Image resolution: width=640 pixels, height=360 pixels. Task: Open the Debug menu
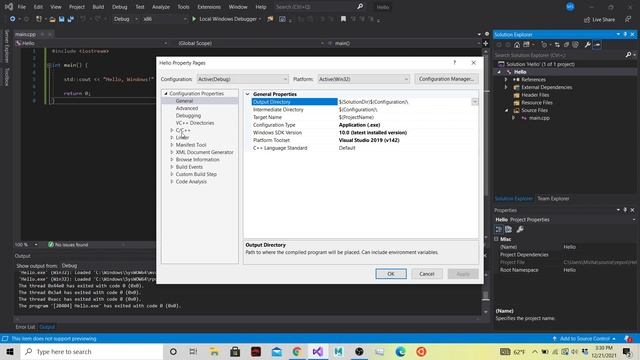tap(120, 7)
